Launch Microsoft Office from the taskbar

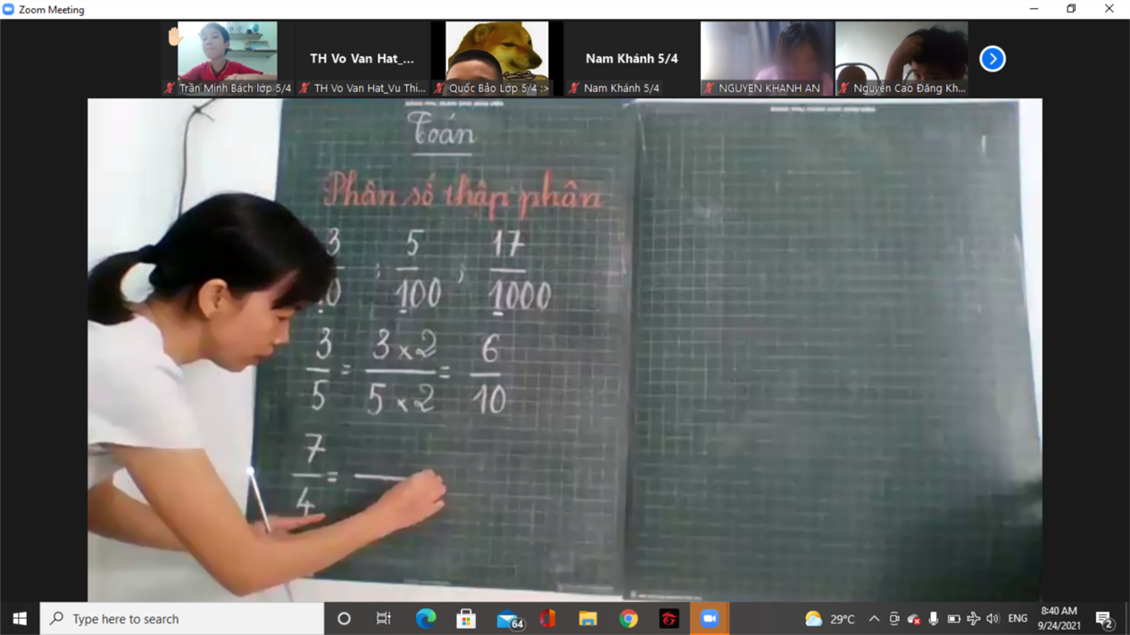(547, 619)
